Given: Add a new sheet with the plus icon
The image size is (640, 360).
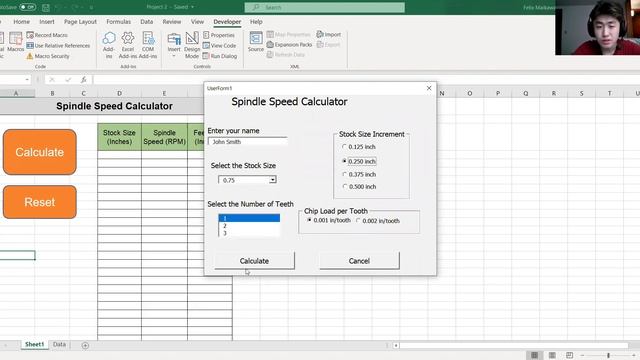Looking at the screenshot, I should point(85,345).
